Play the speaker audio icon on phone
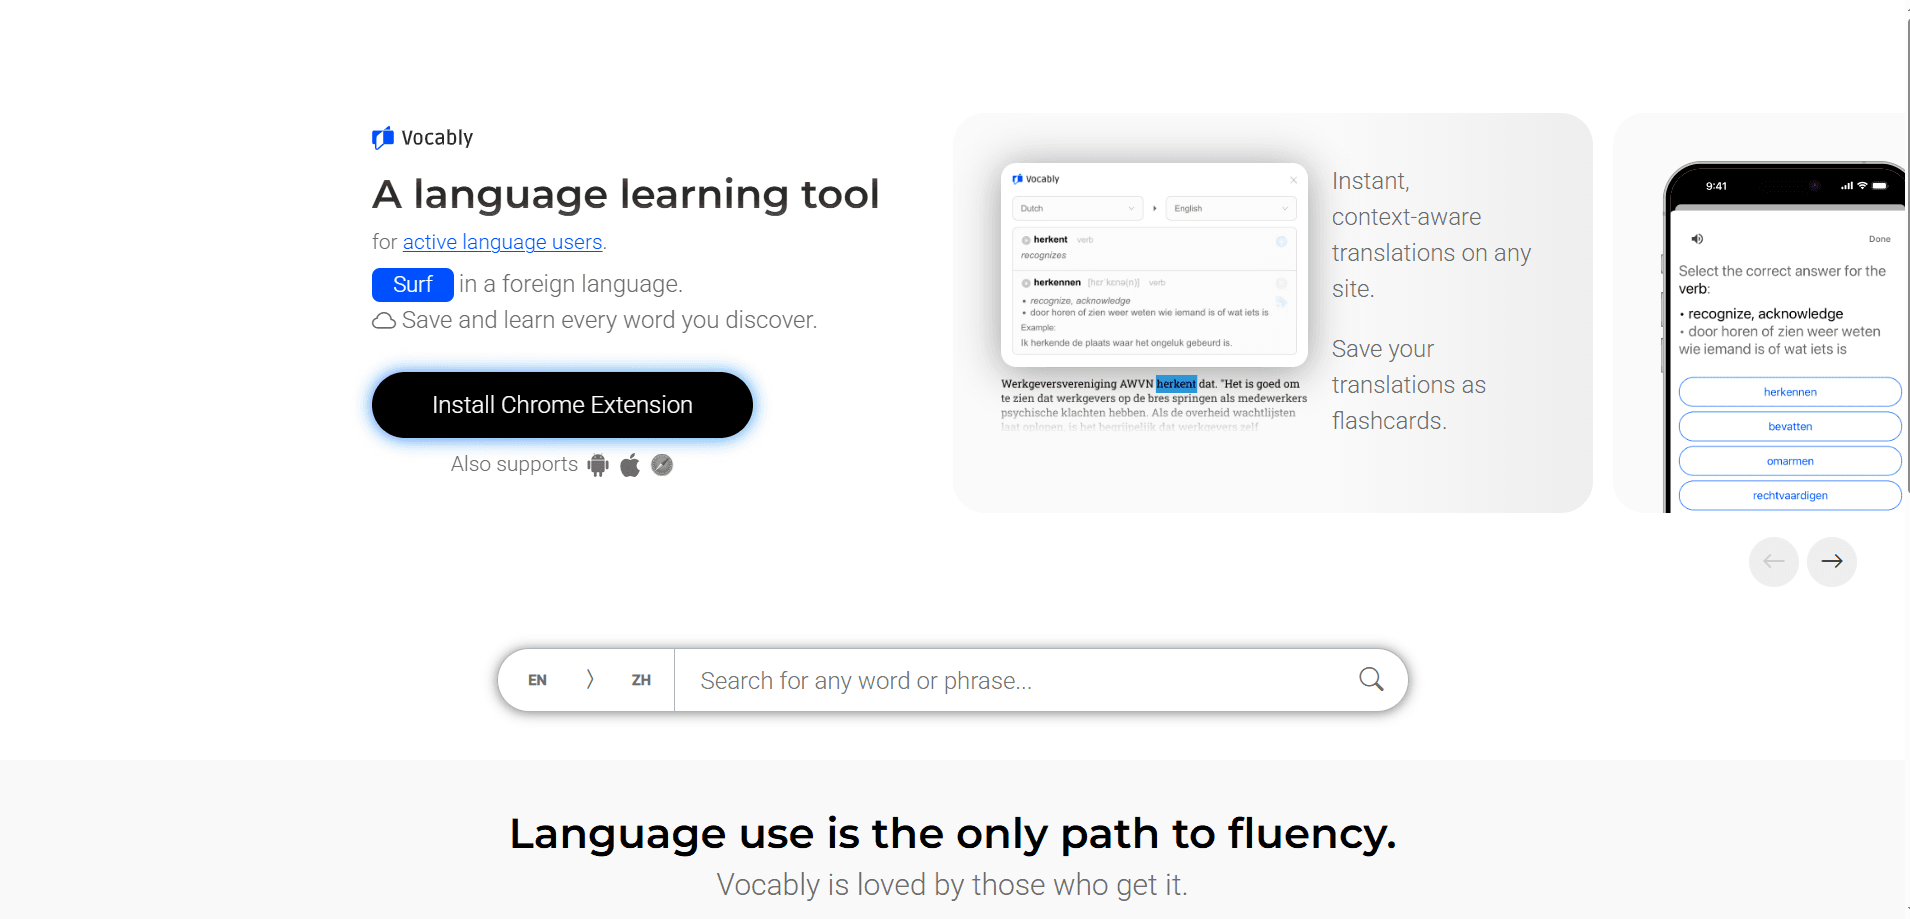This screenshot has height=919, width=1910. click(x=1697, y=239)
